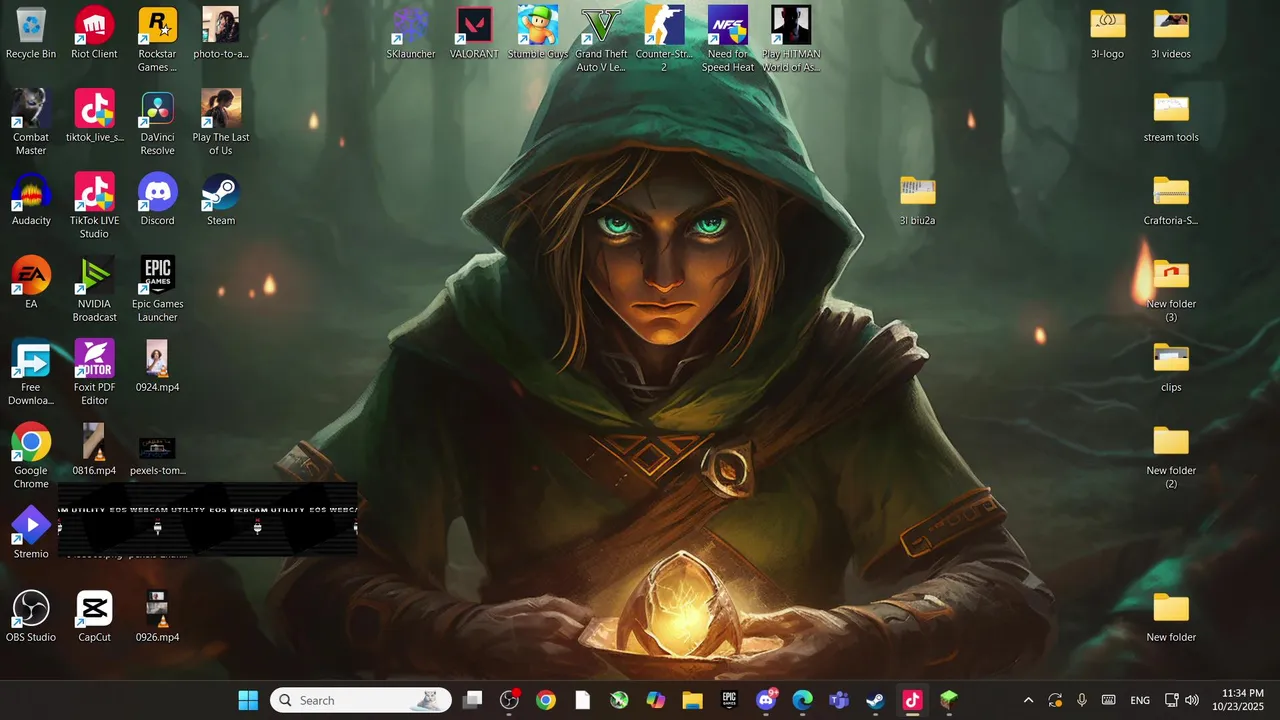1280x720 pixels.
Task: Open the Epic Games Launcher desktop shortcut
Action: tap(157, 288)
